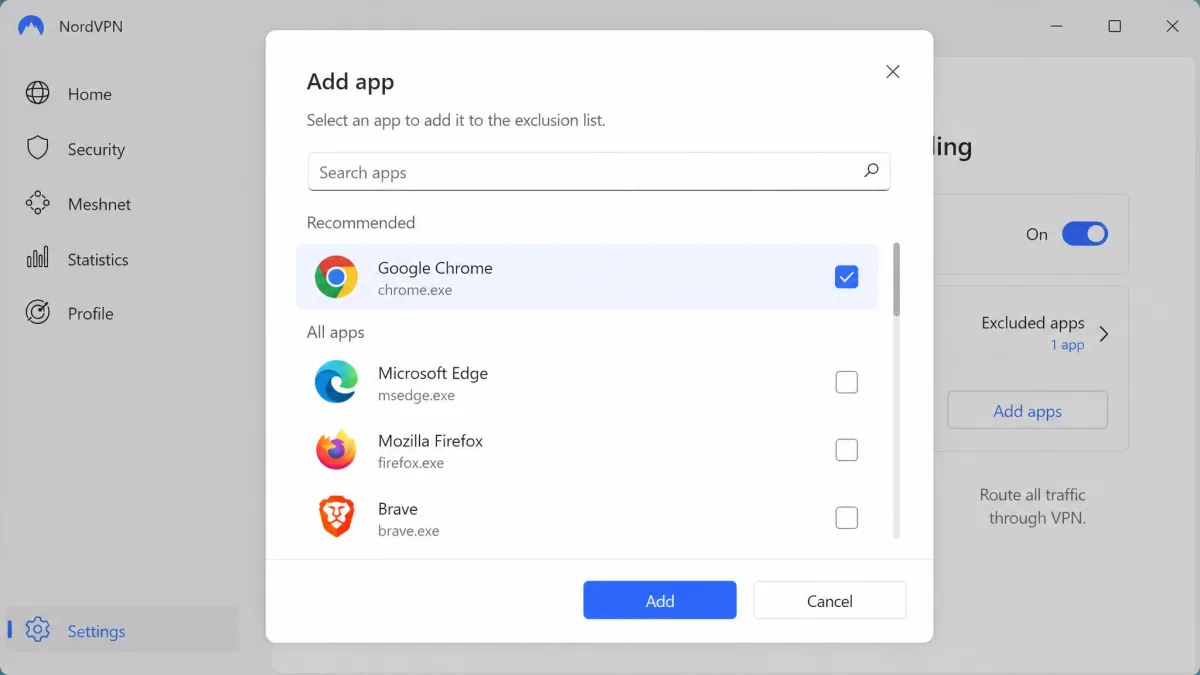This screenshot has width=1200, height=675.
Task: Click the blue Add button
Action: [x=660, y=600]
